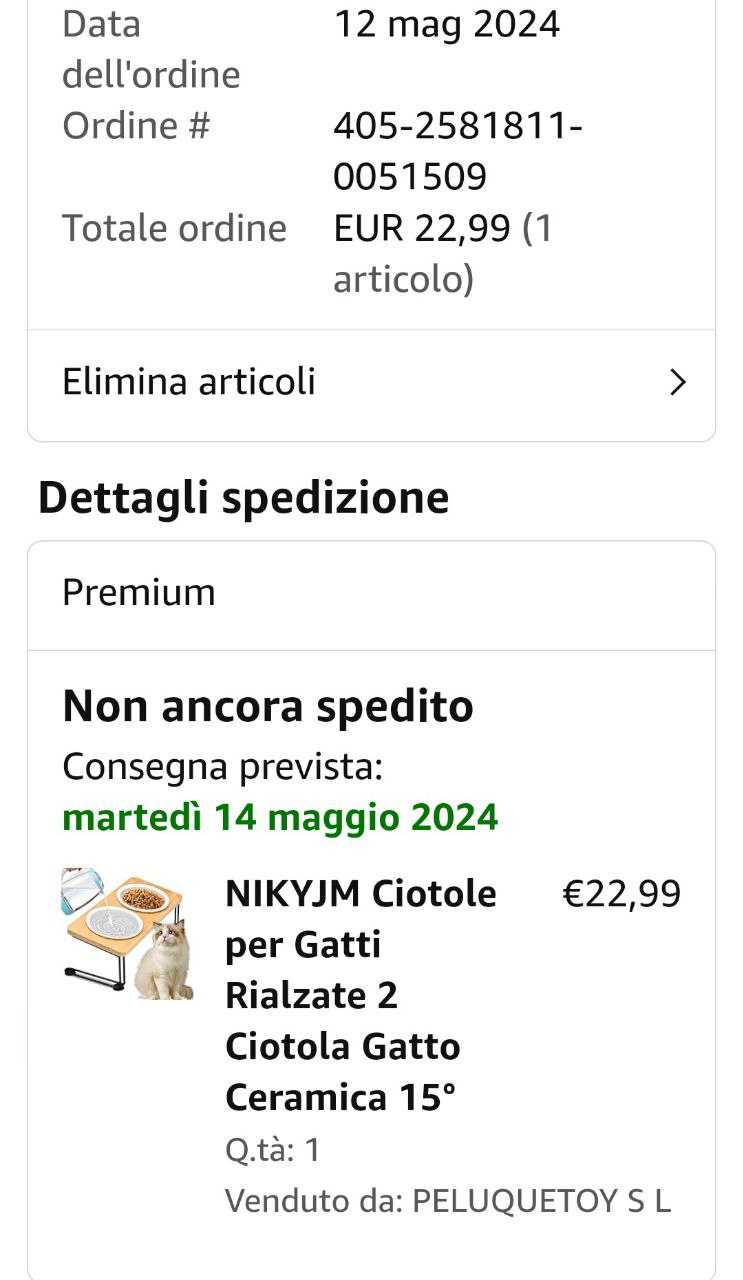The height and width of the screenshot is (1280, 743).
Task: Tap the item price €22,99
Action: (x=622, y=893)
